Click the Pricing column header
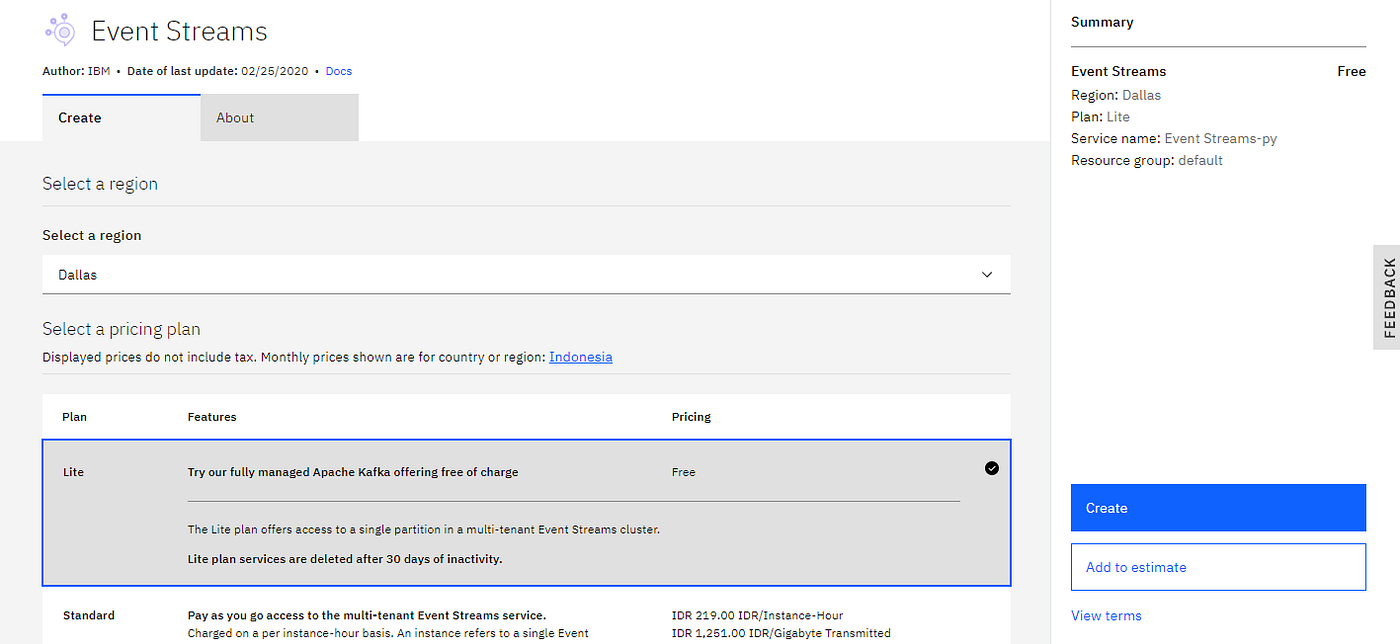1400x644 pixels. 691,416
